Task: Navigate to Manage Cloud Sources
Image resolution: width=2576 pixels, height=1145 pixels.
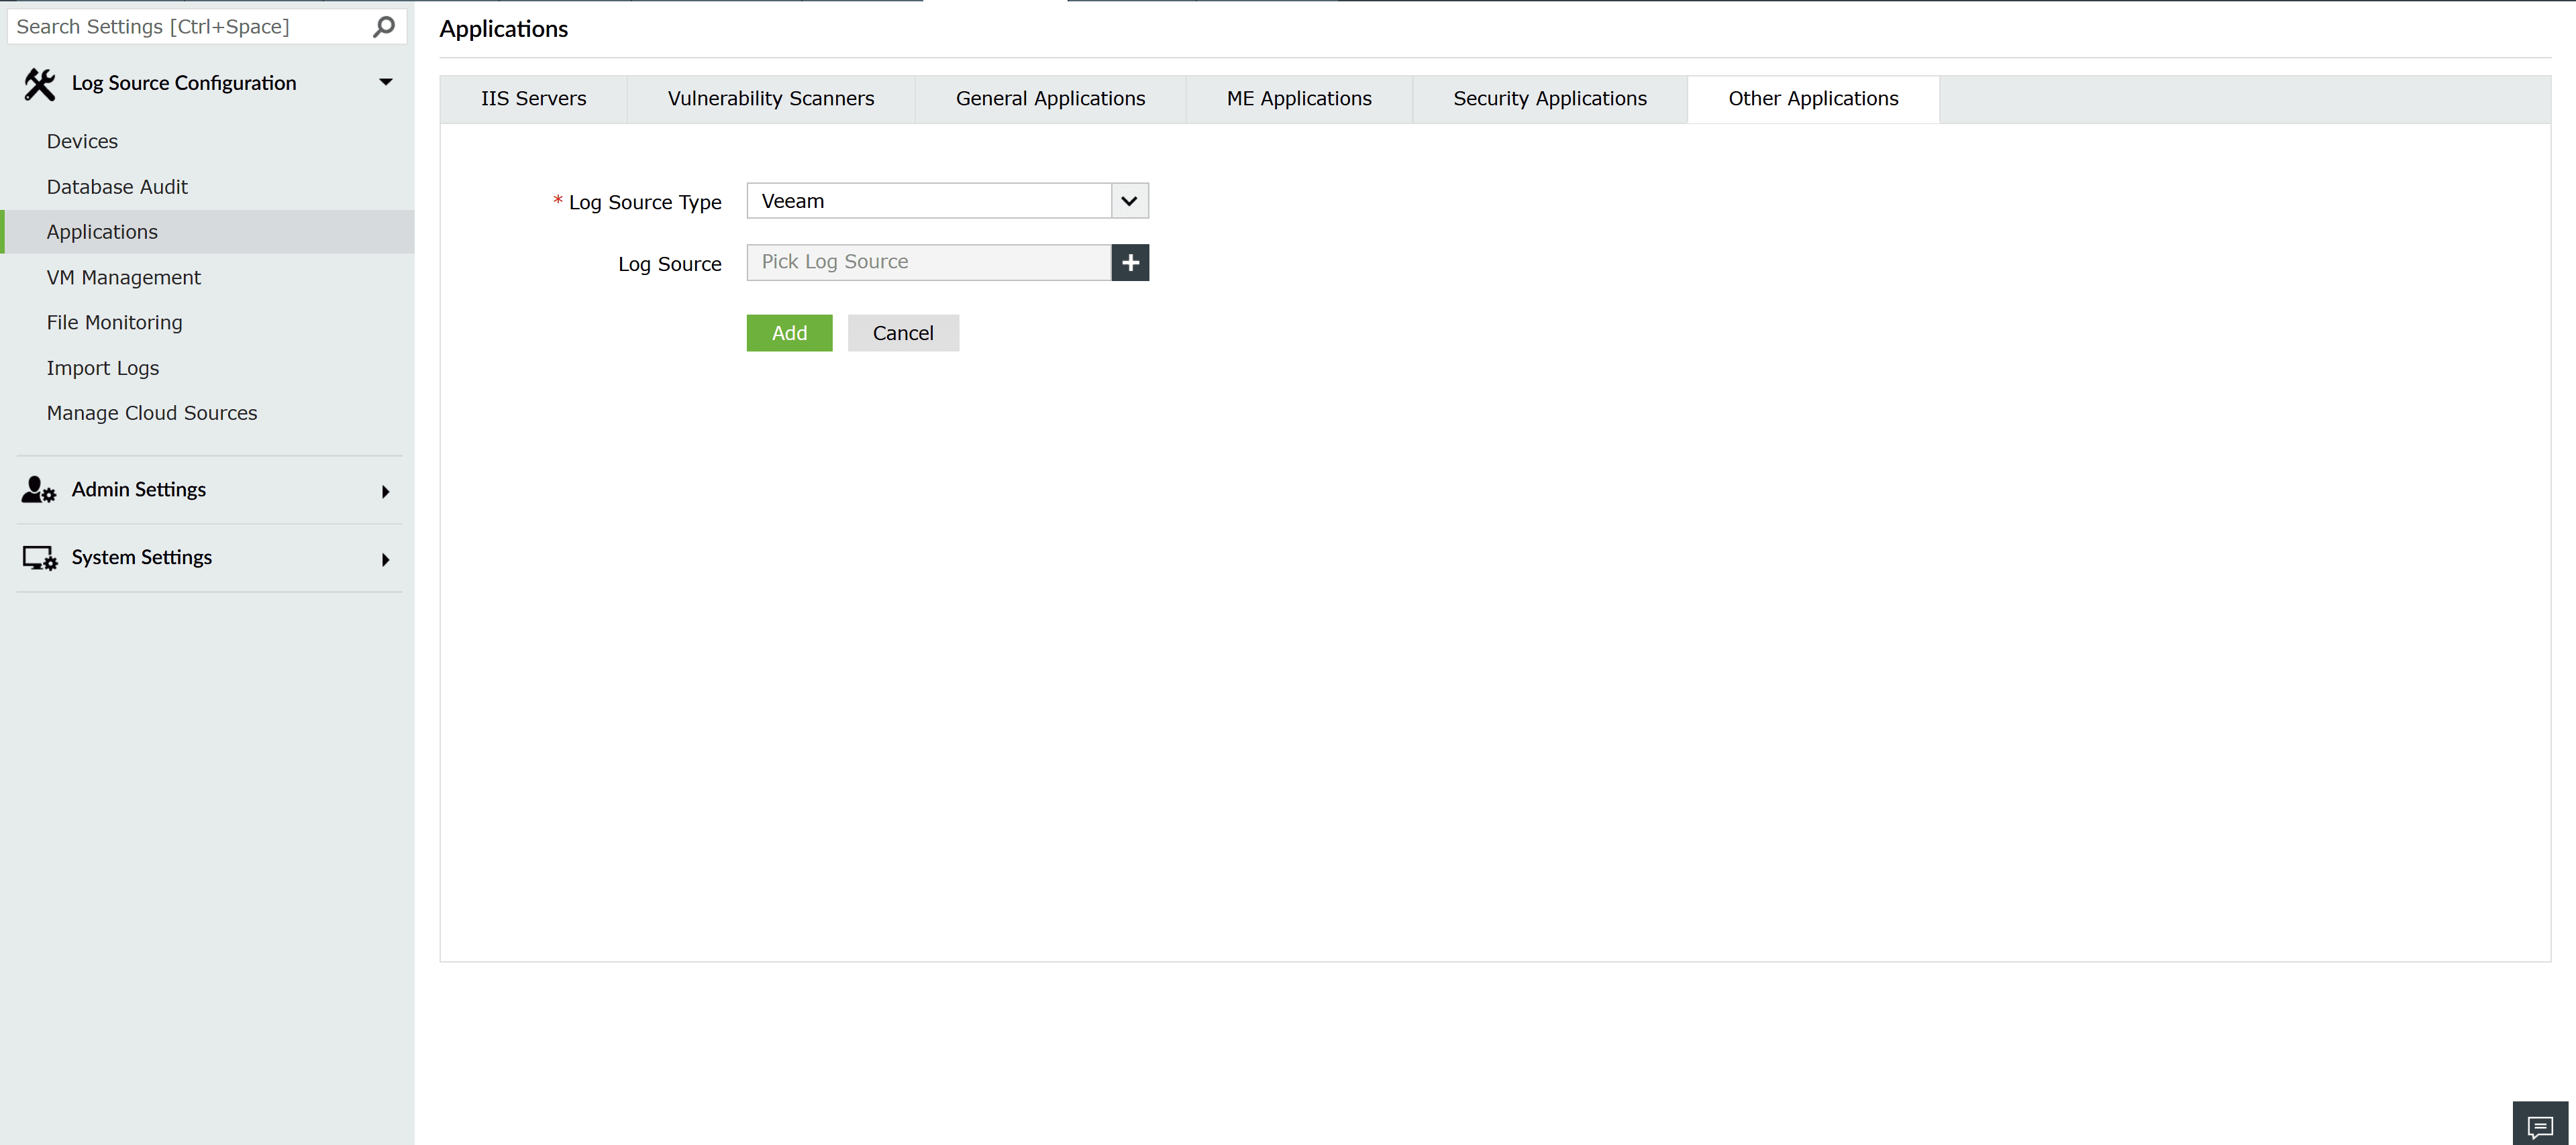Action: click(151, 412)
